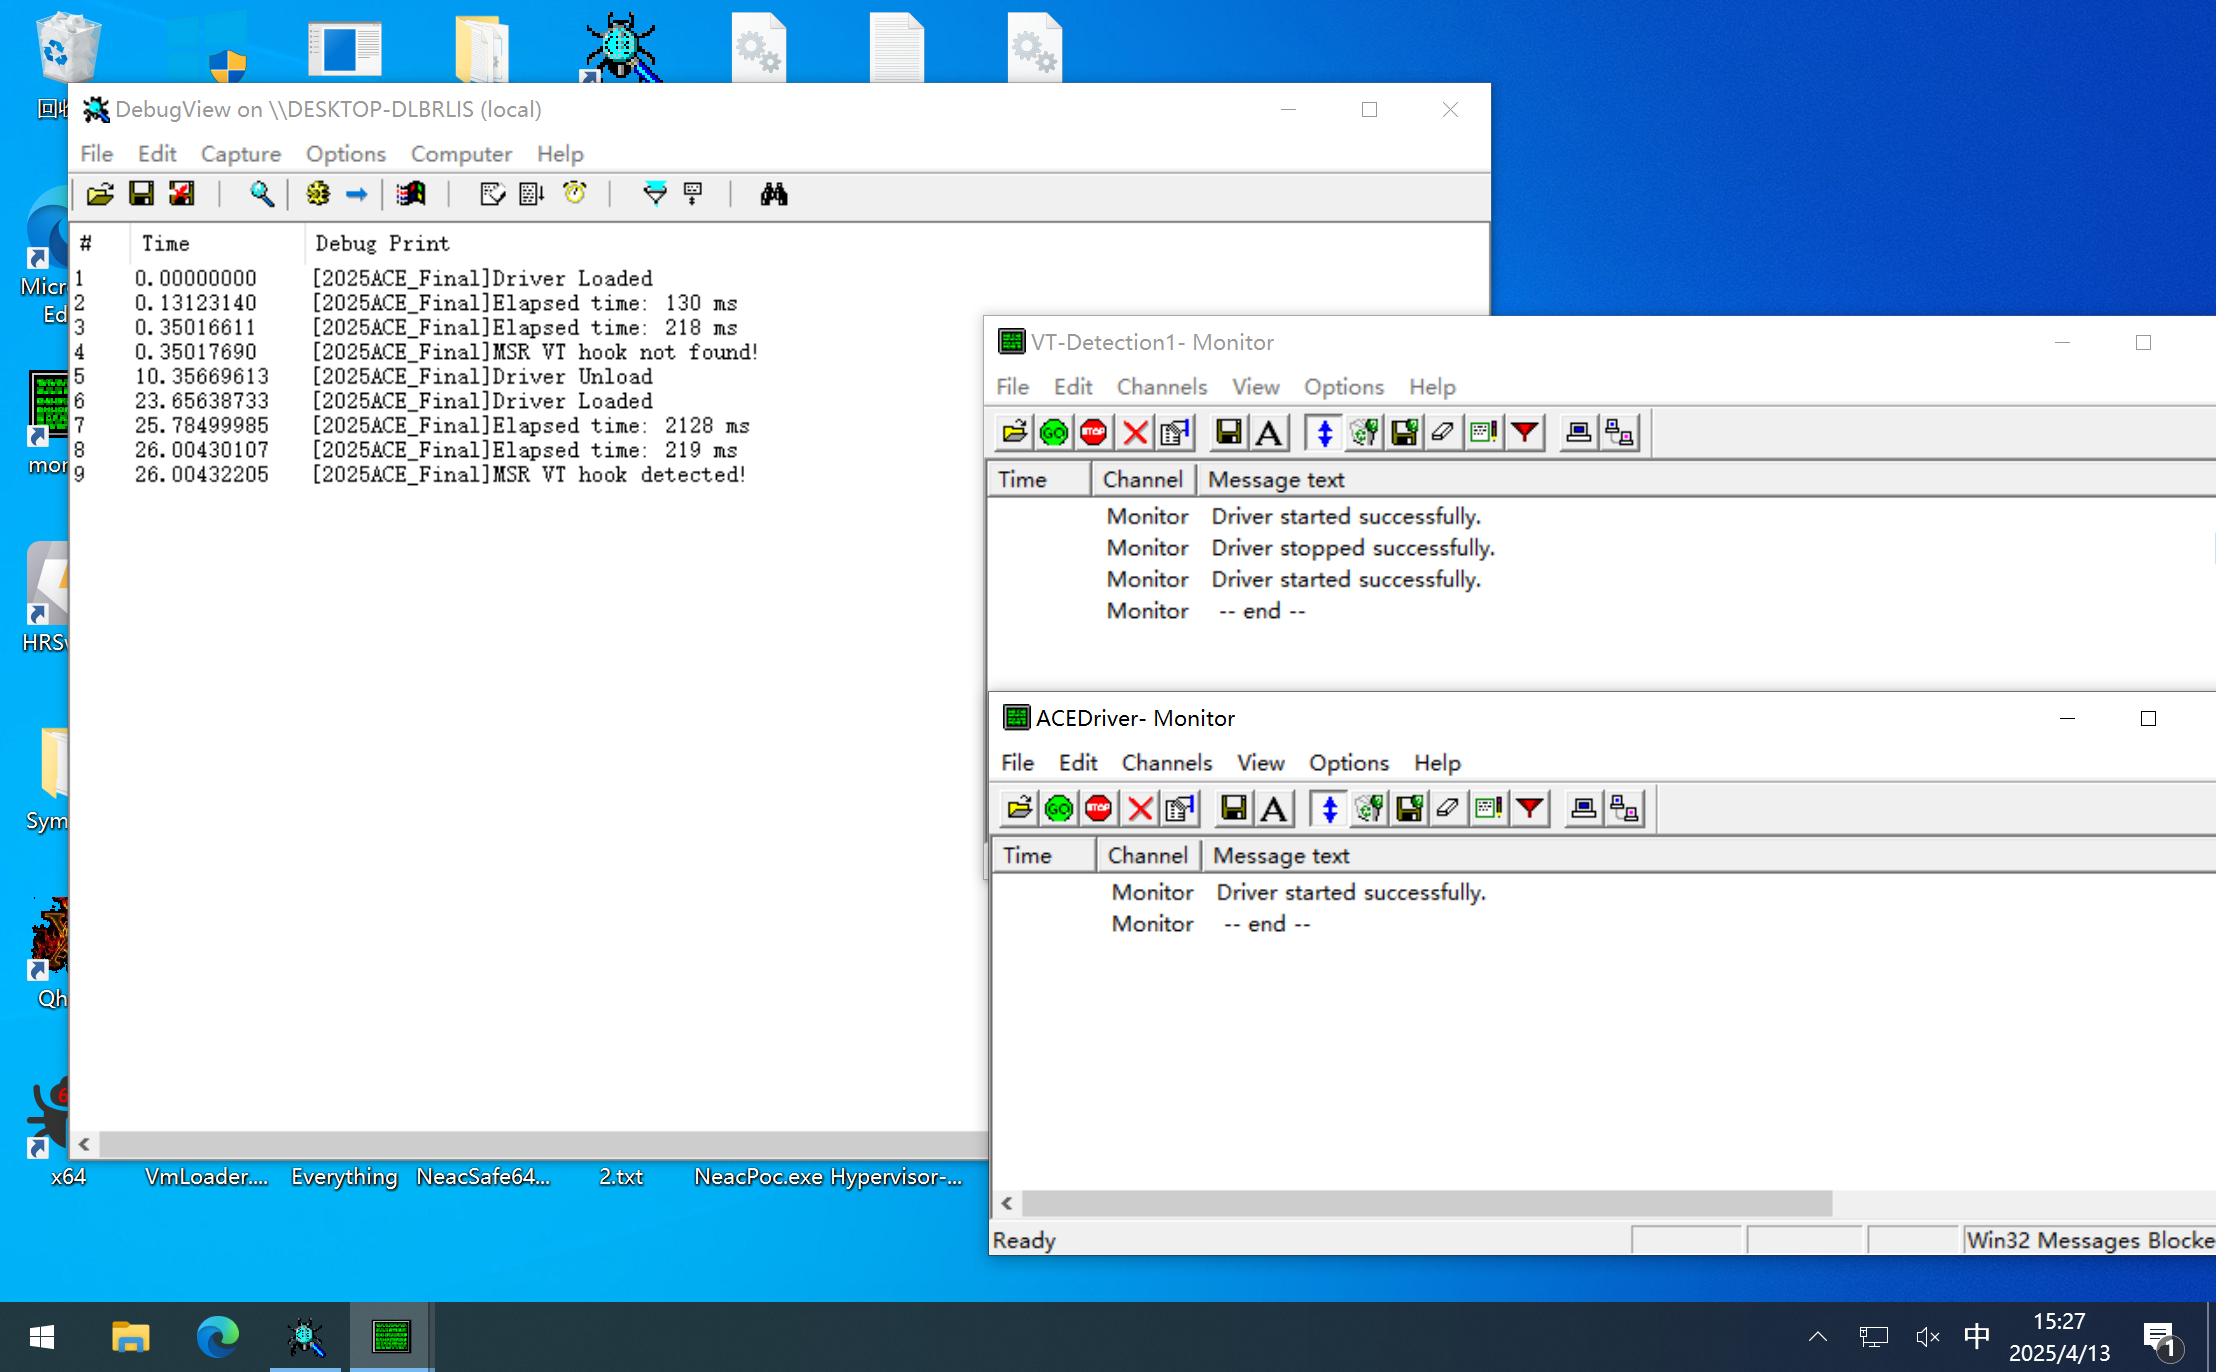Toggle the gear Capture Kernel icon in DebugView
This screenshot has height=1372, width=2216.
[318, 194]
